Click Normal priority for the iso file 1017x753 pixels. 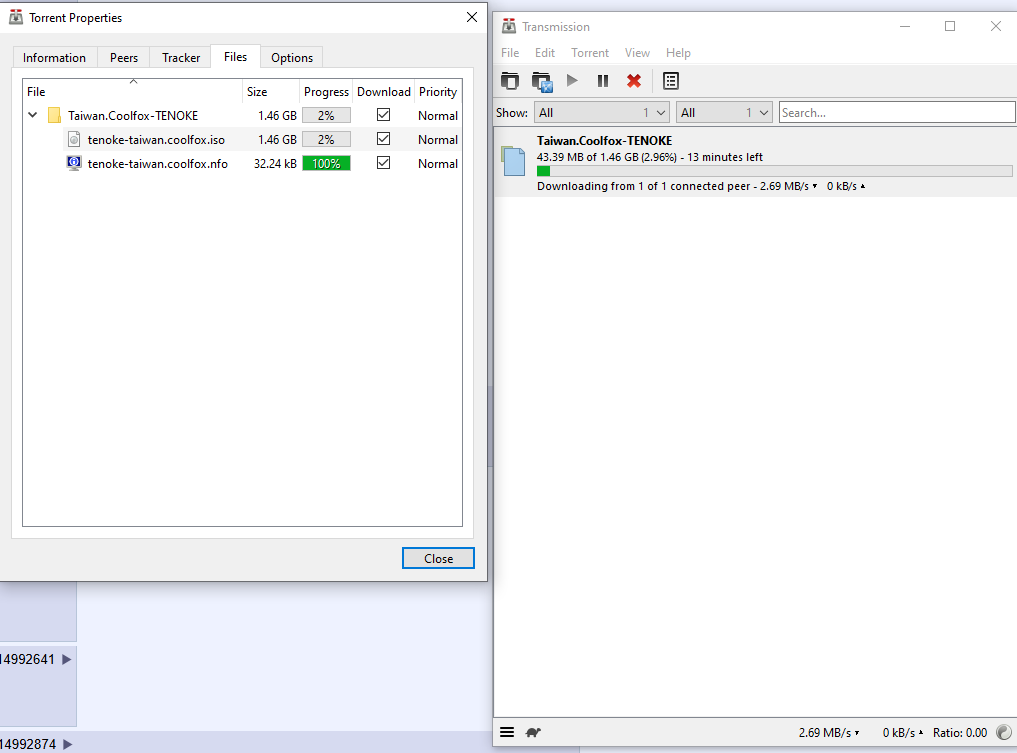tap(438, 139)
